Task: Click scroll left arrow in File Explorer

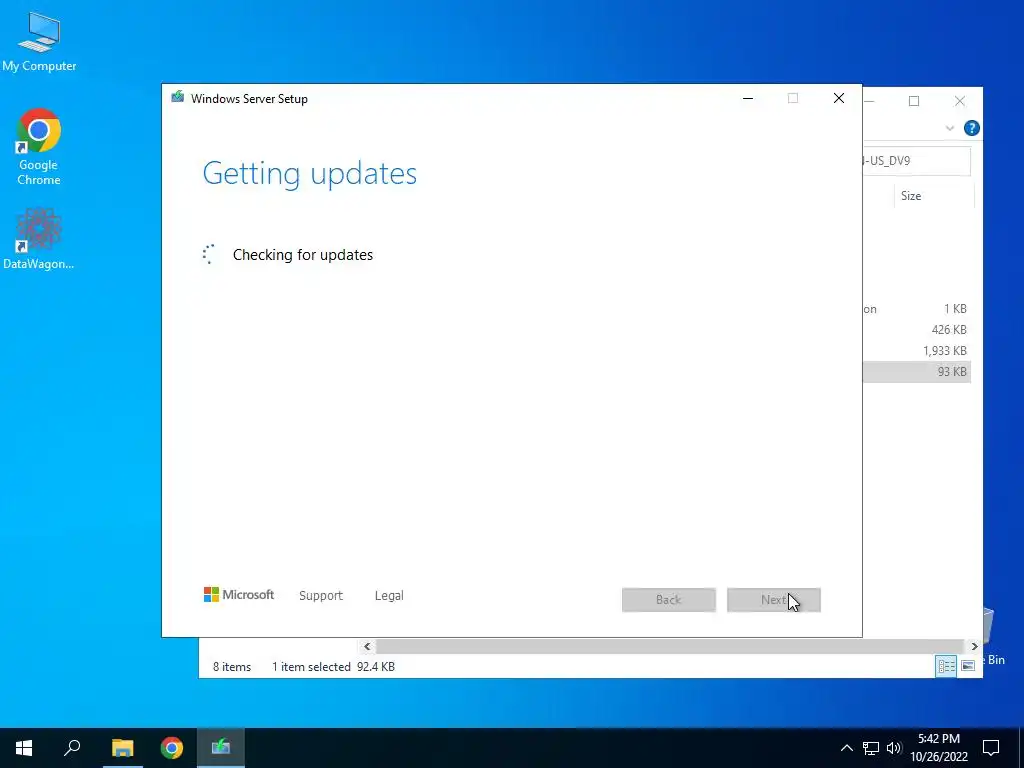Action: [367, 647]
